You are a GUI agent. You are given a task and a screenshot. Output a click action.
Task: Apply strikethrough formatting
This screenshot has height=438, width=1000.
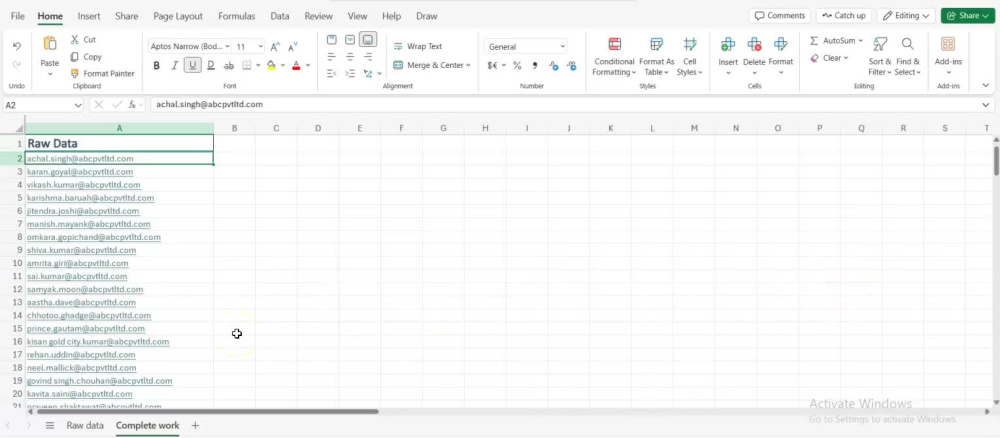(228, 65)
